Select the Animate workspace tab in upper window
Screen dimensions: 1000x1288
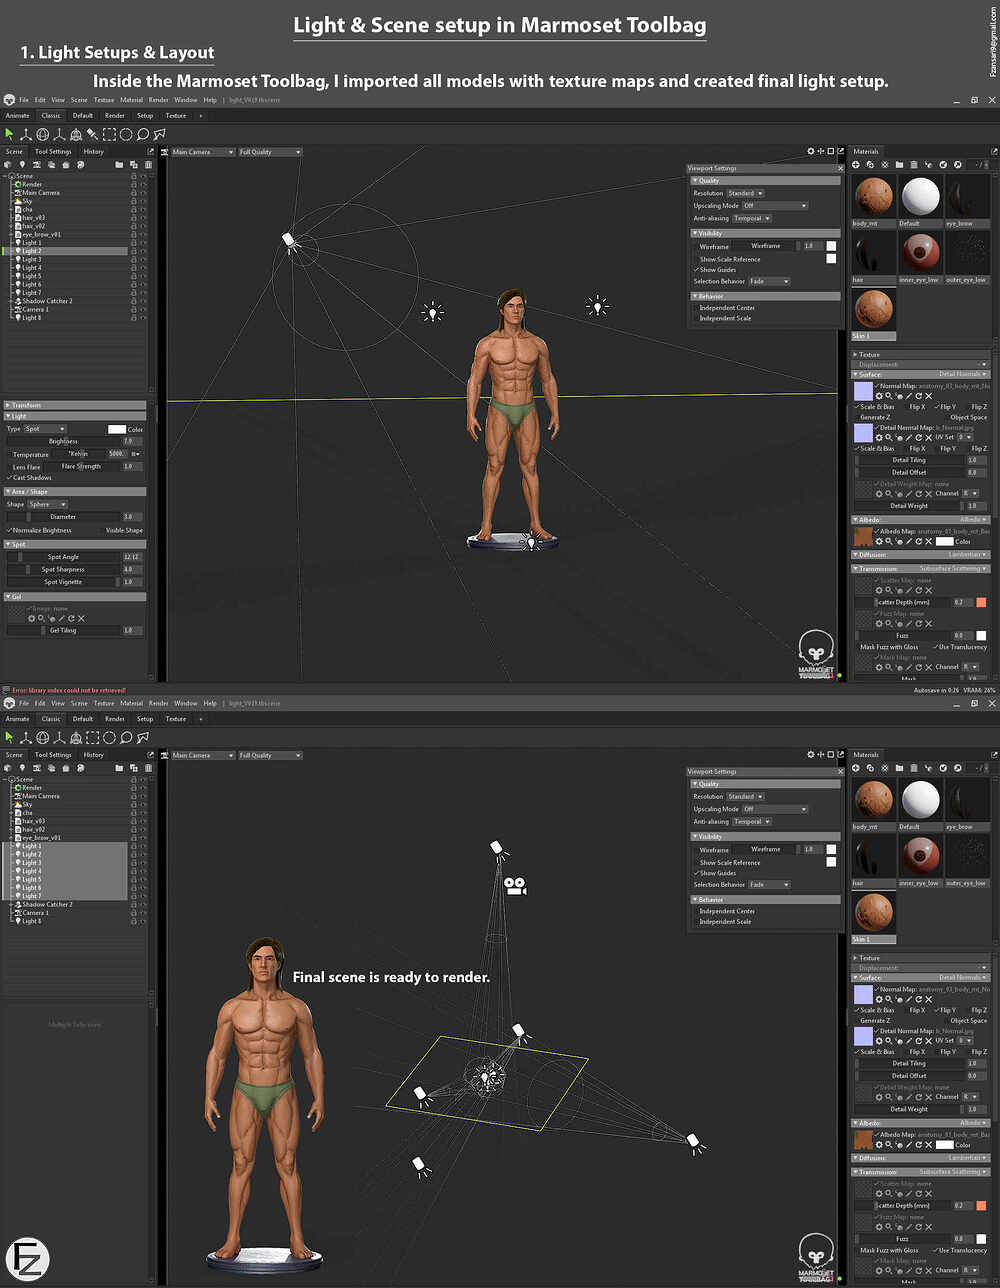[x=17, y=115]
